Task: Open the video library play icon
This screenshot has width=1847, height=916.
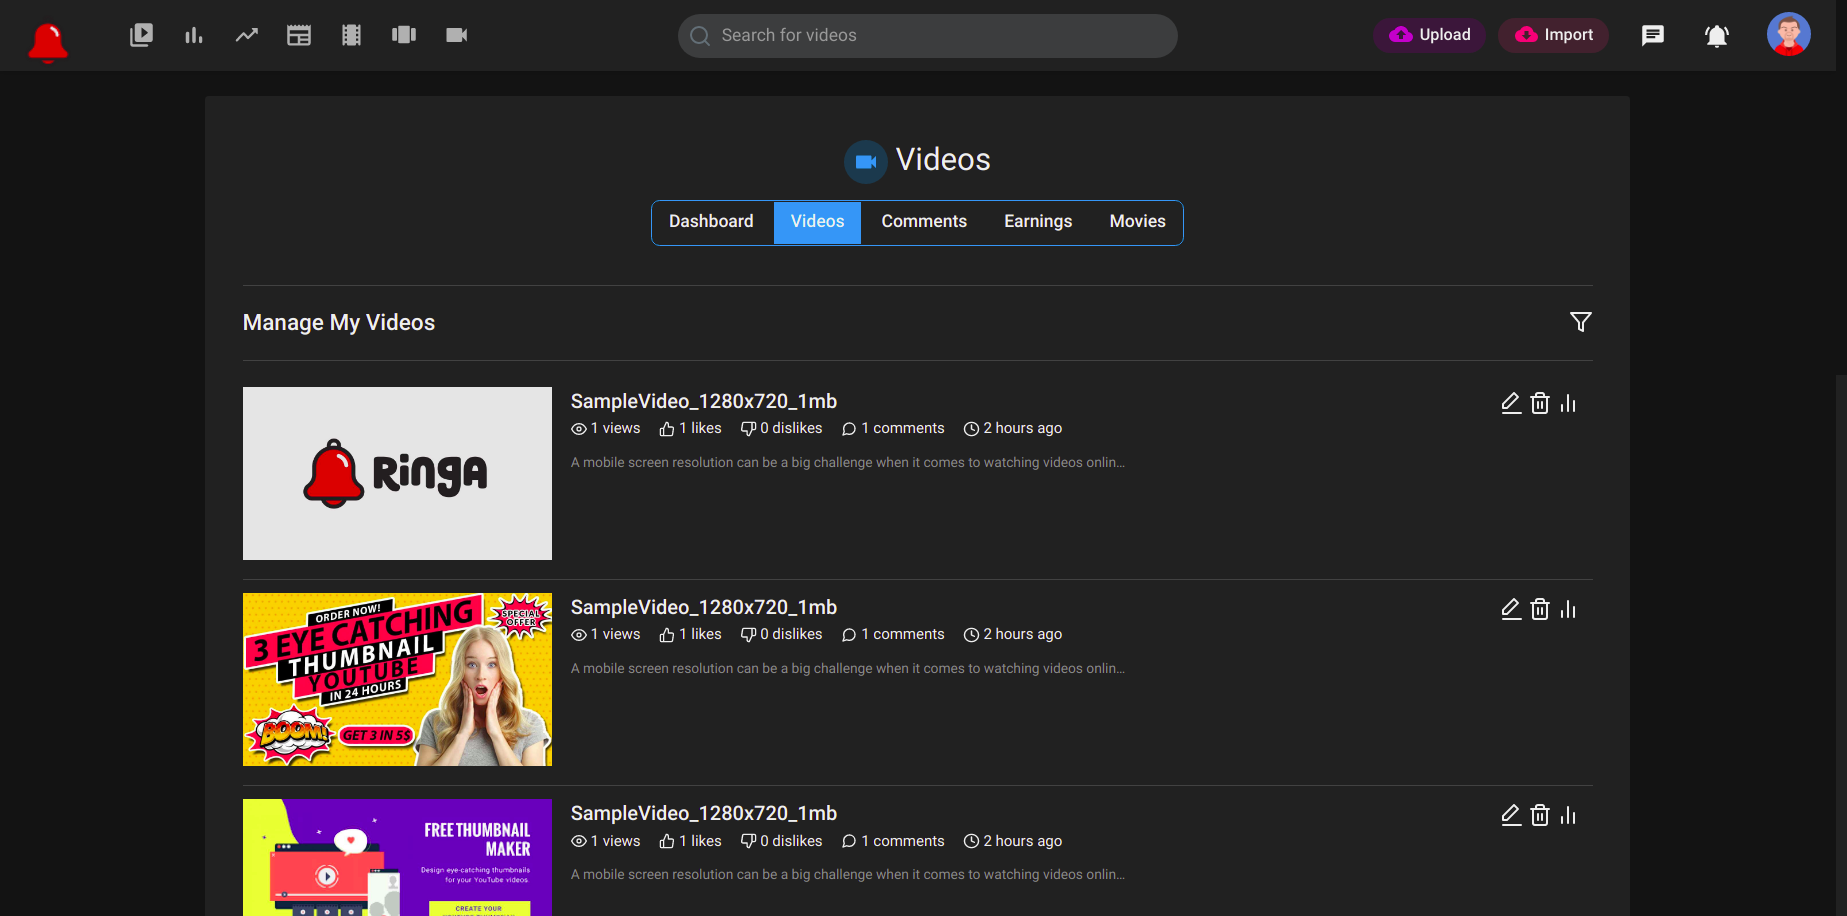Action: pos(141,35)
